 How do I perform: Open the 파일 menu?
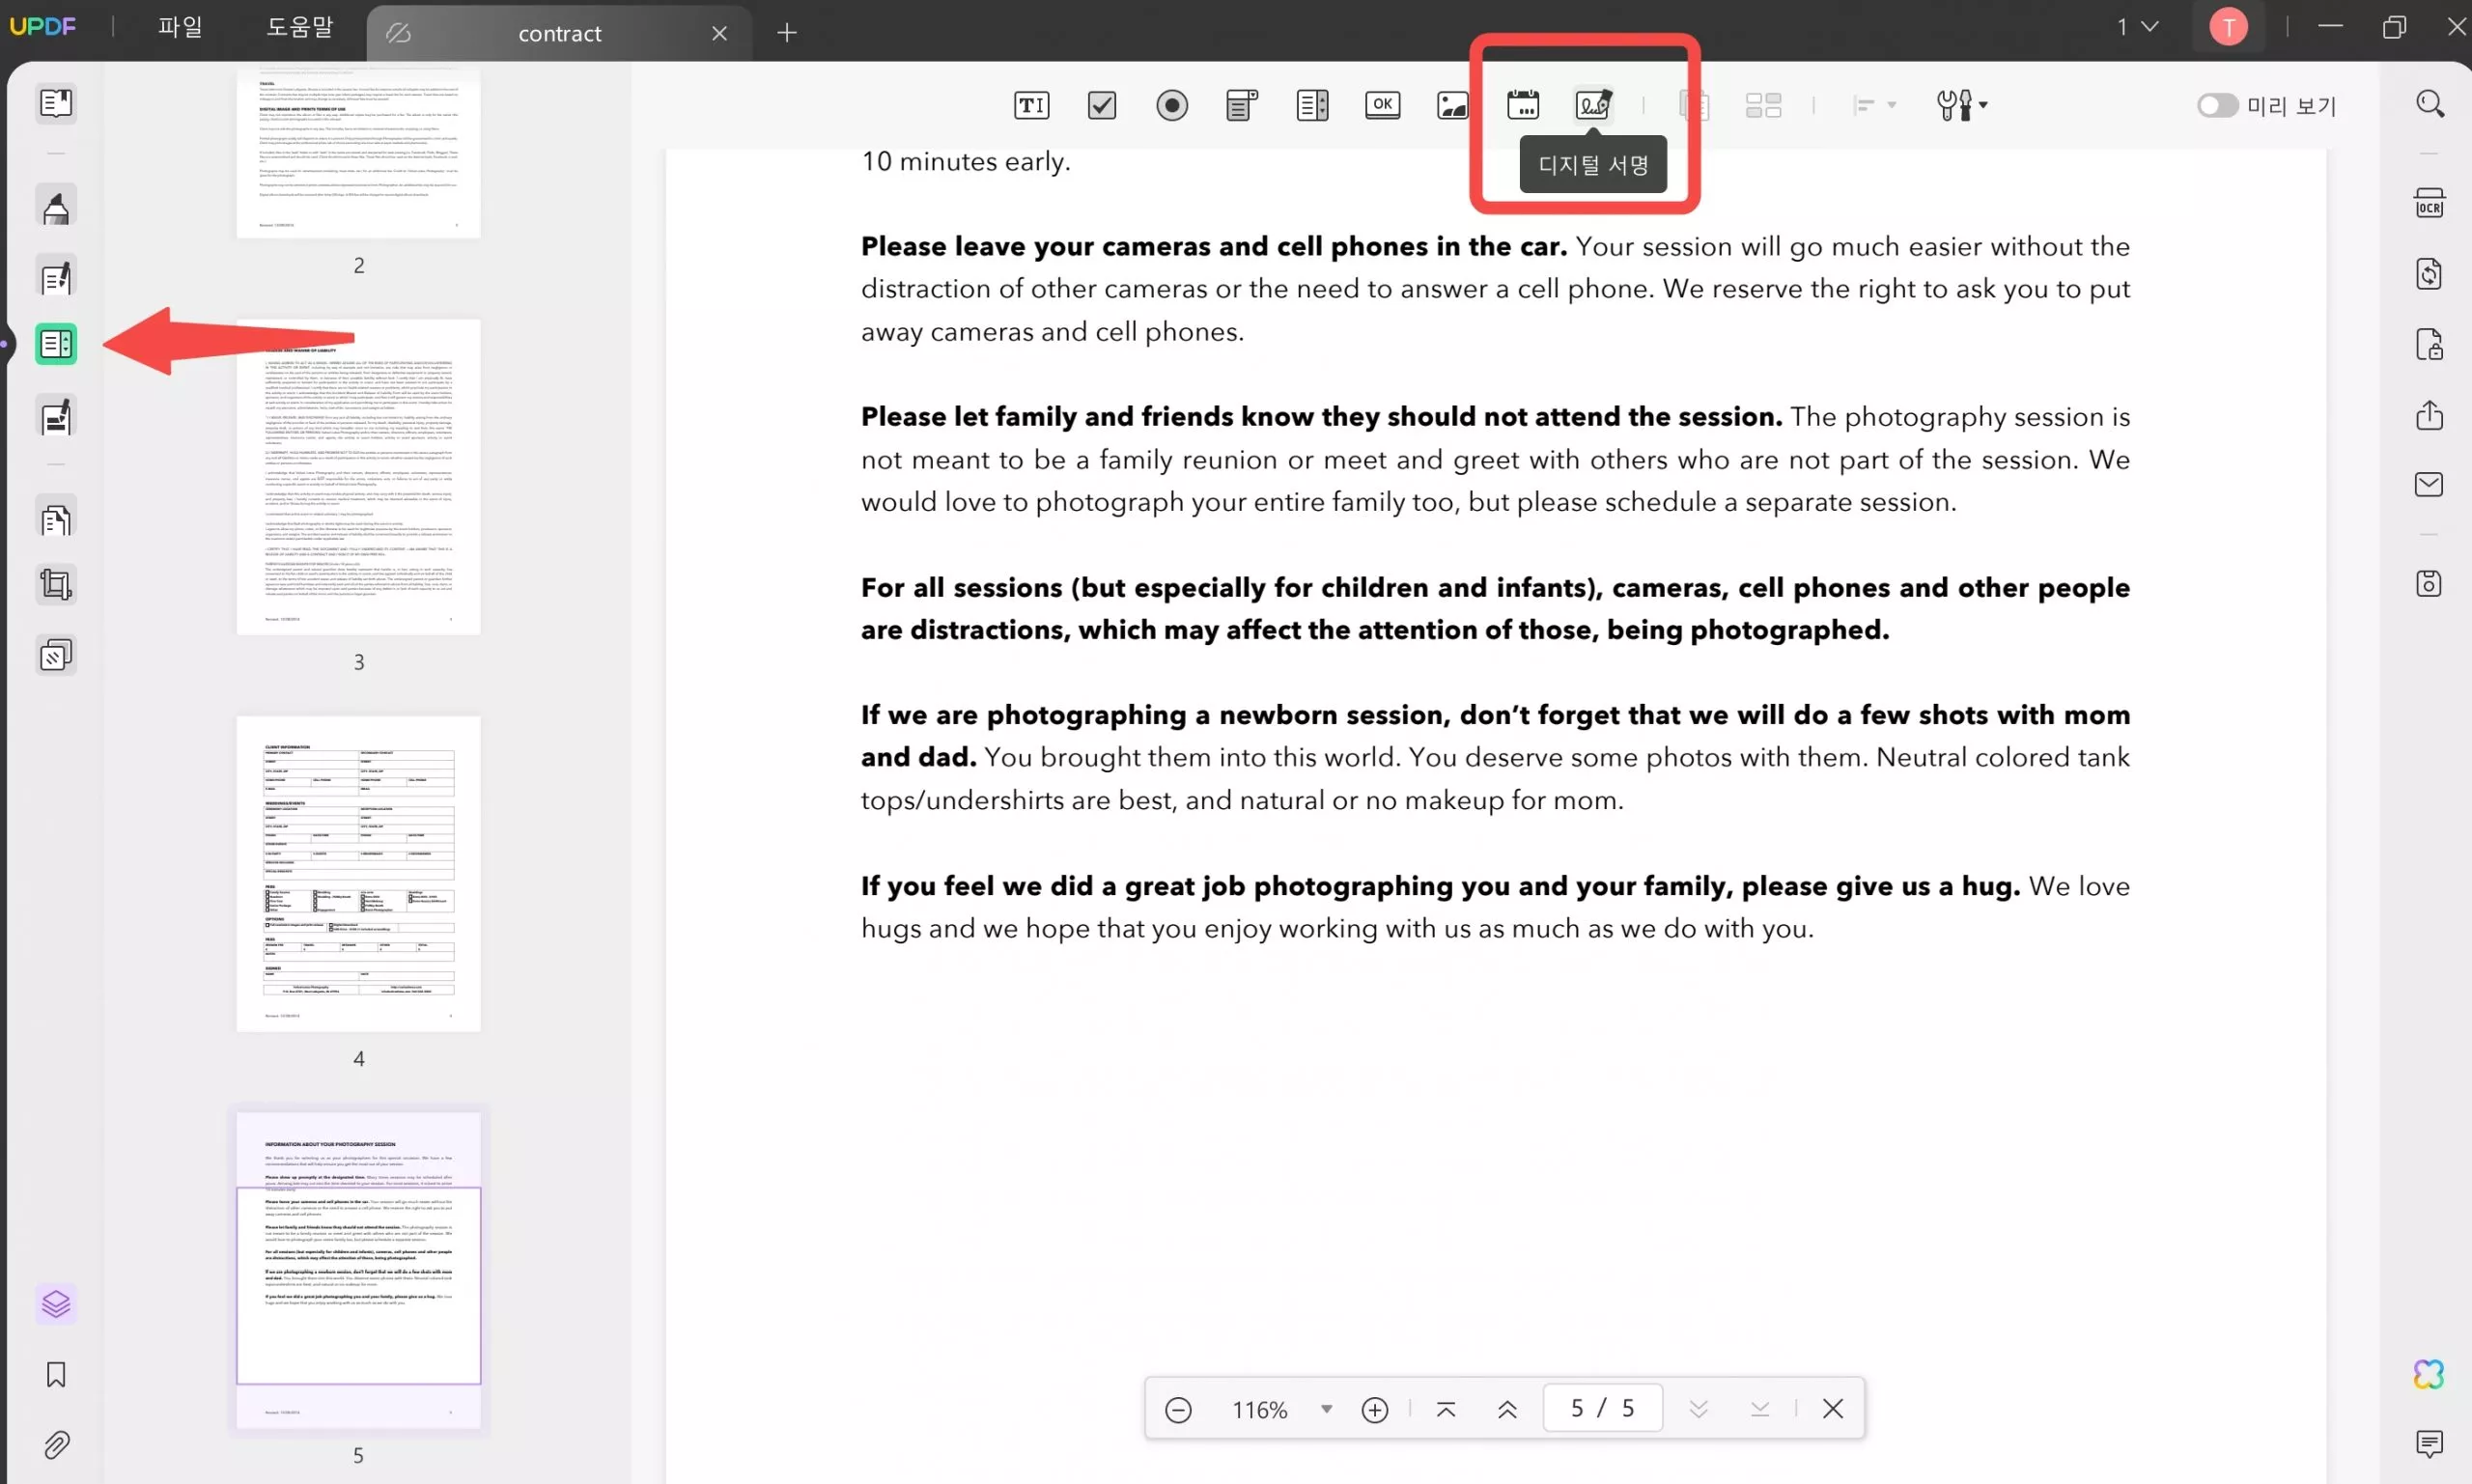180,27
